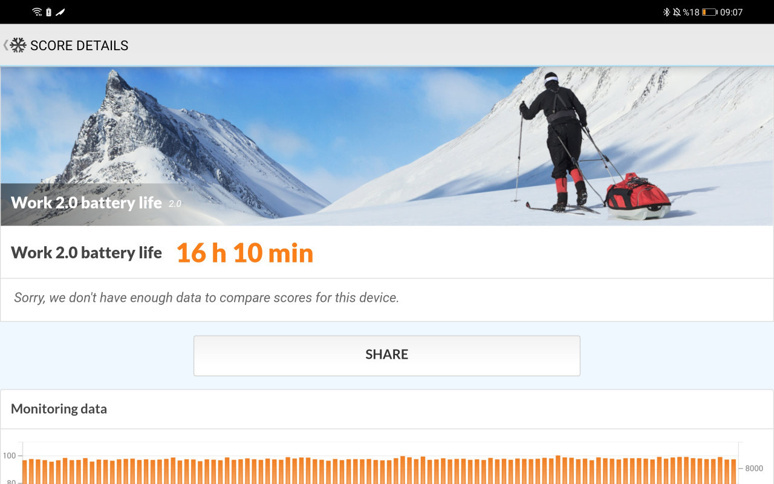
Task: Tap the 09:07 clock in status bar
Action: (x=731, y=12)
